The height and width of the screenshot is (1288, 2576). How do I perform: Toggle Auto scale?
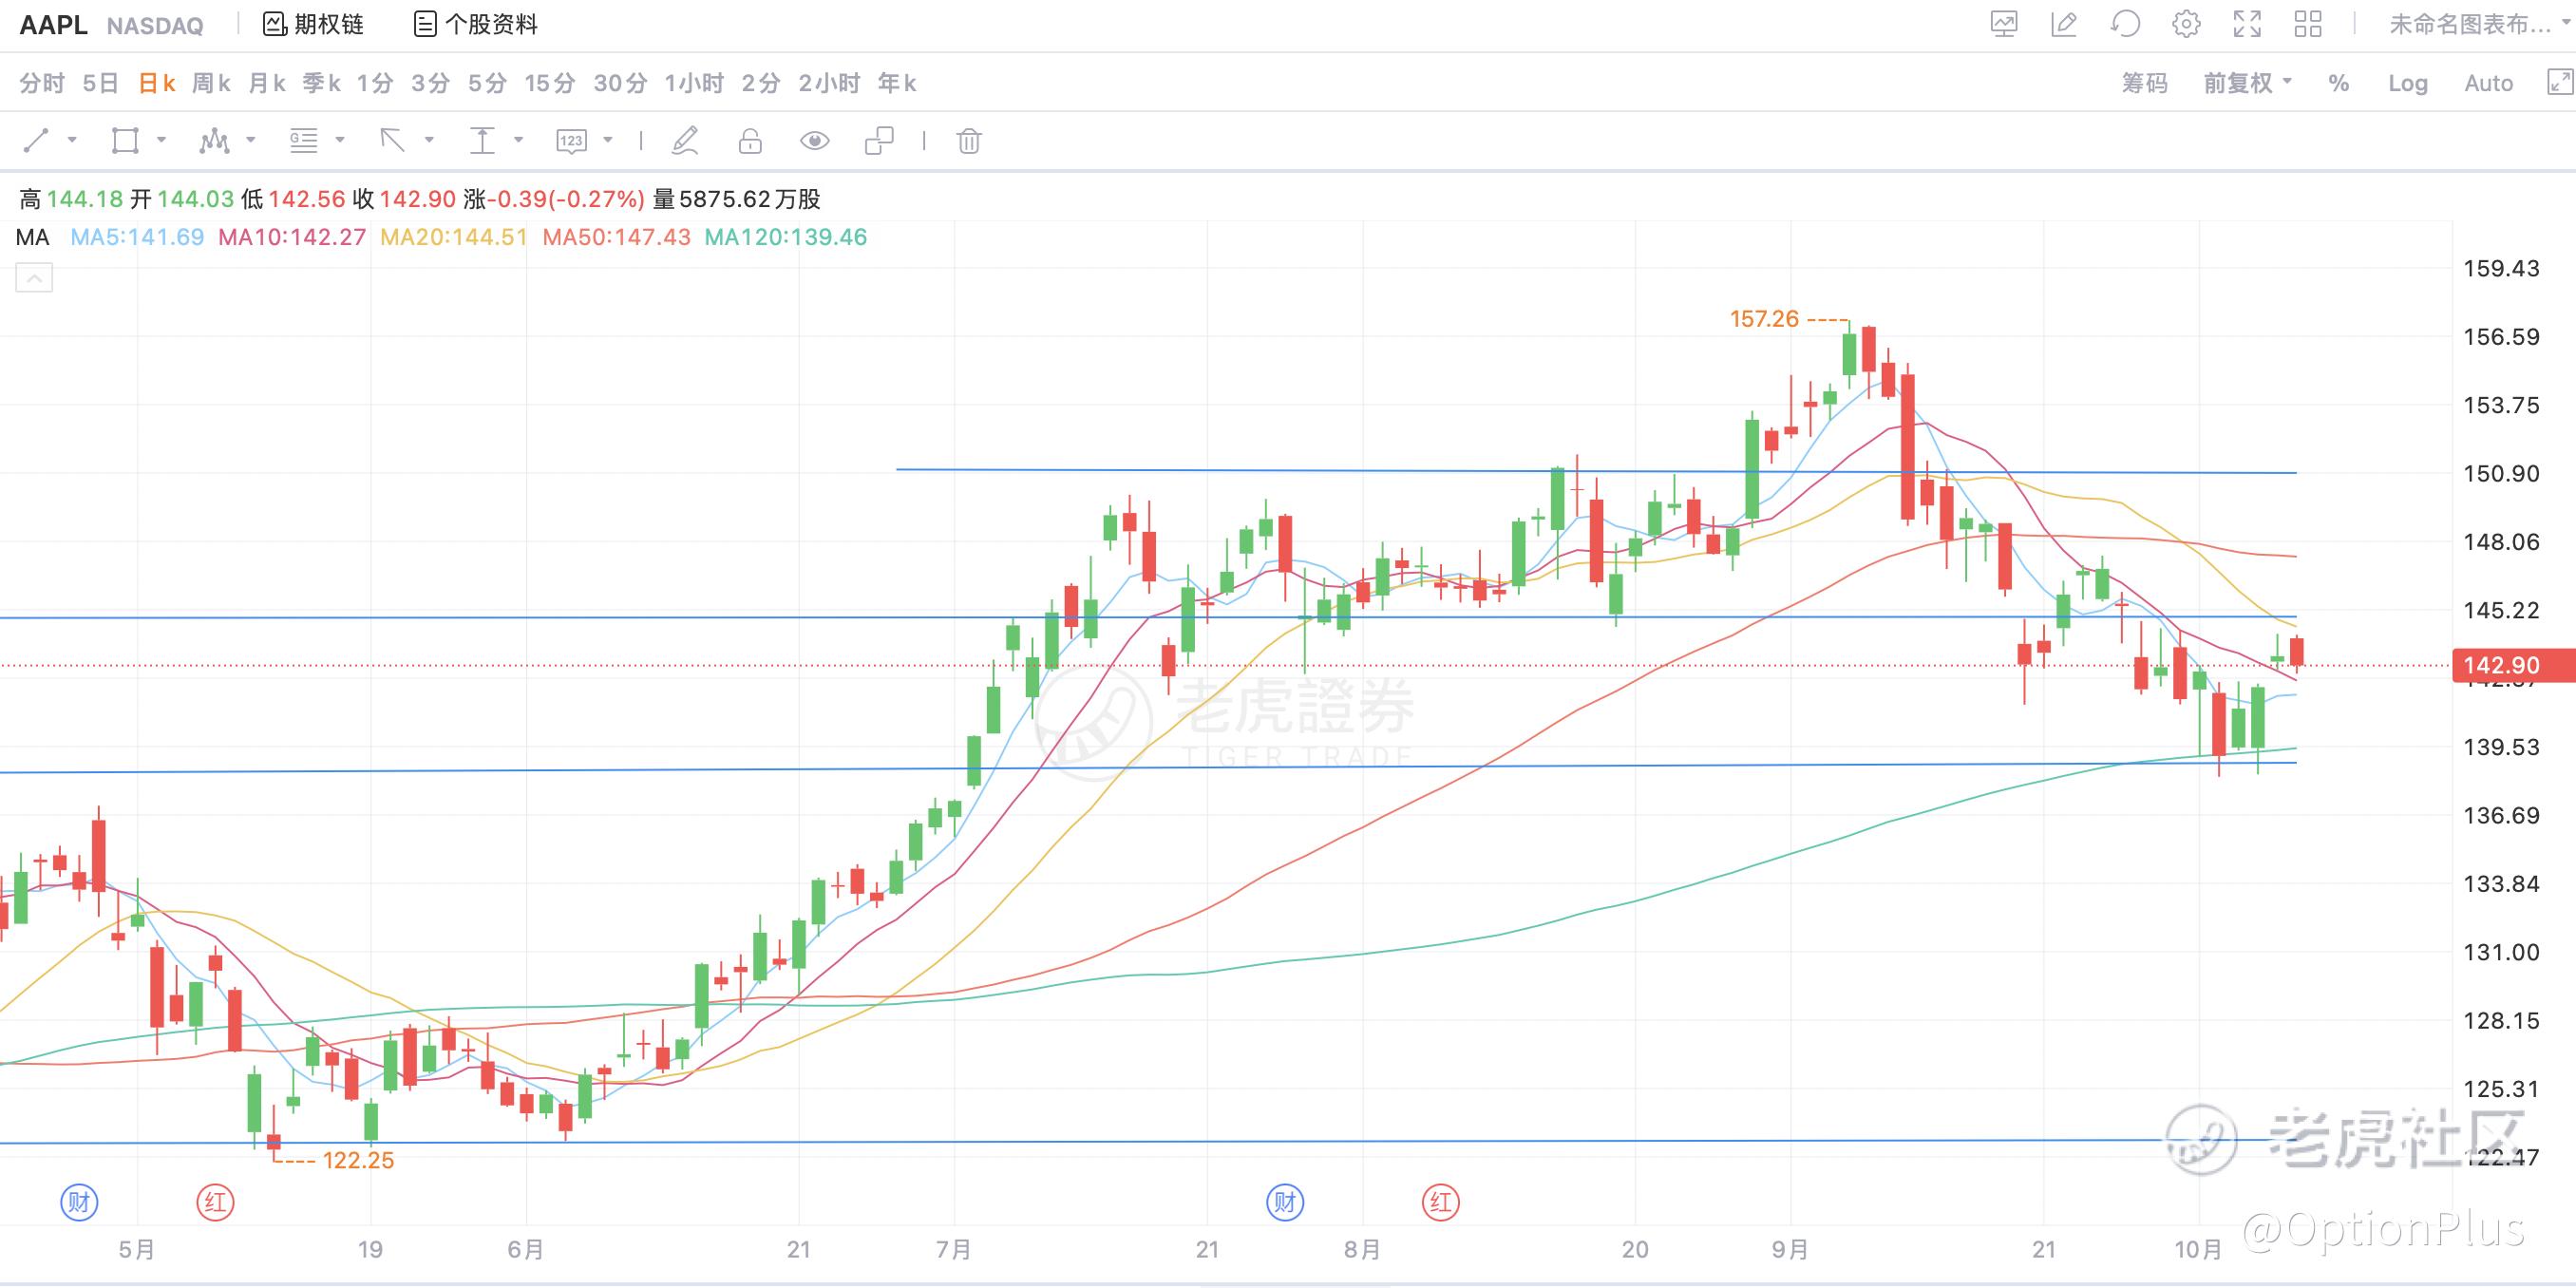pos(2489,83)
